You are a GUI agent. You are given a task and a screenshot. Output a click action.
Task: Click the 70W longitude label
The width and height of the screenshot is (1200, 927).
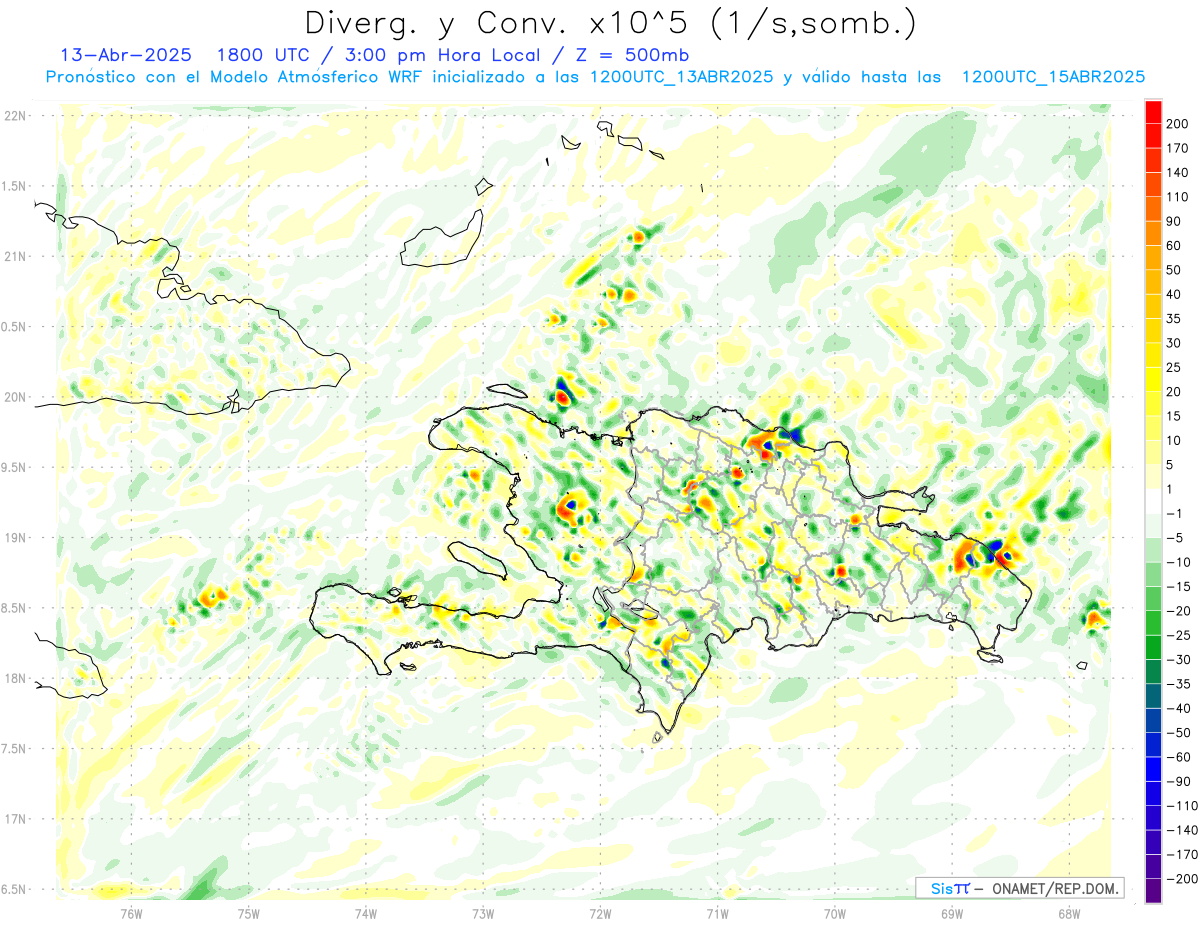(x=835, y=913)
